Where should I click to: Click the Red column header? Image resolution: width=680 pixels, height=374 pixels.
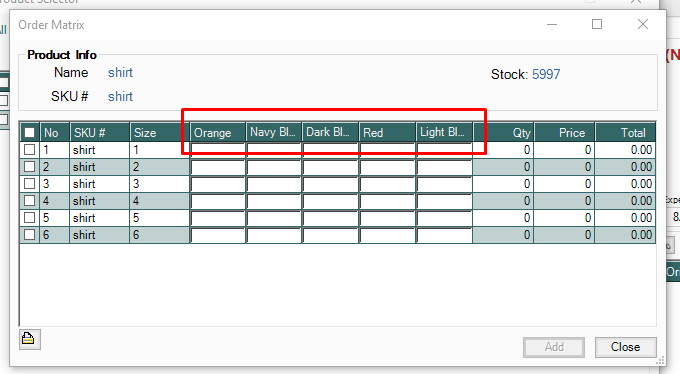click(x=387, y=132)
